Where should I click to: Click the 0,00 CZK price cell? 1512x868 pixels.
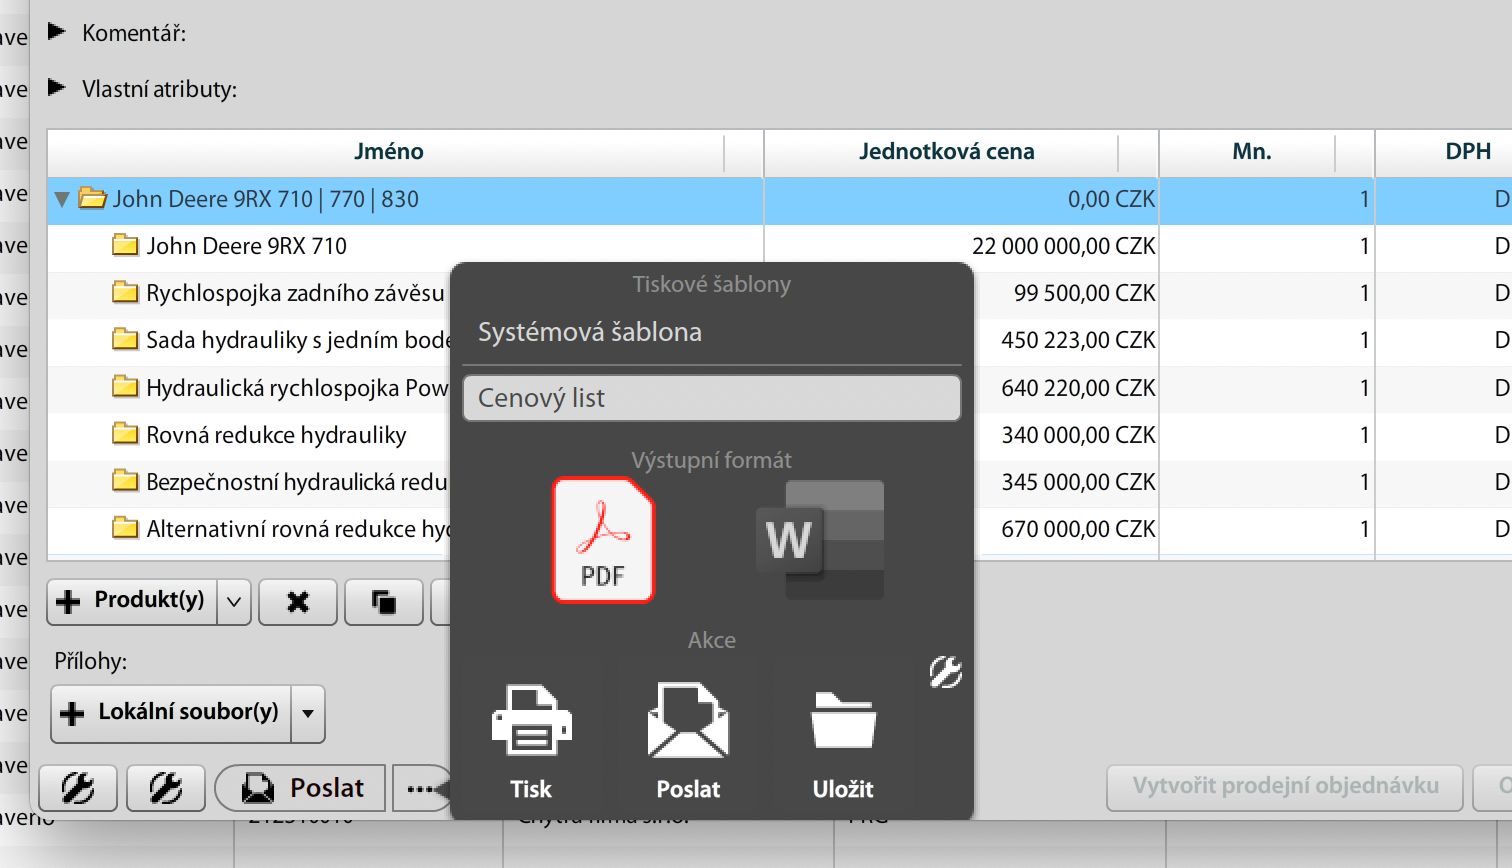click(1111, 199)
